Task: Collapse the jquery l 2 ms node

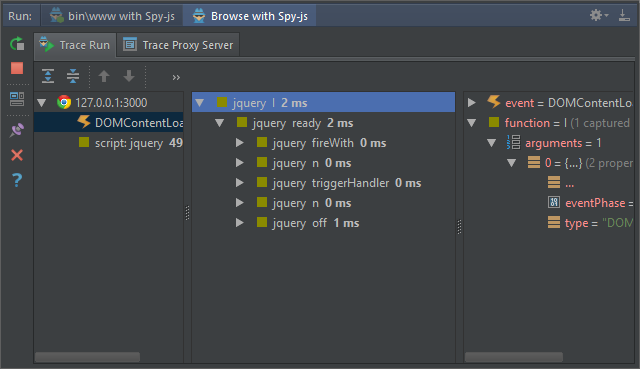Action: click(200, 102)
